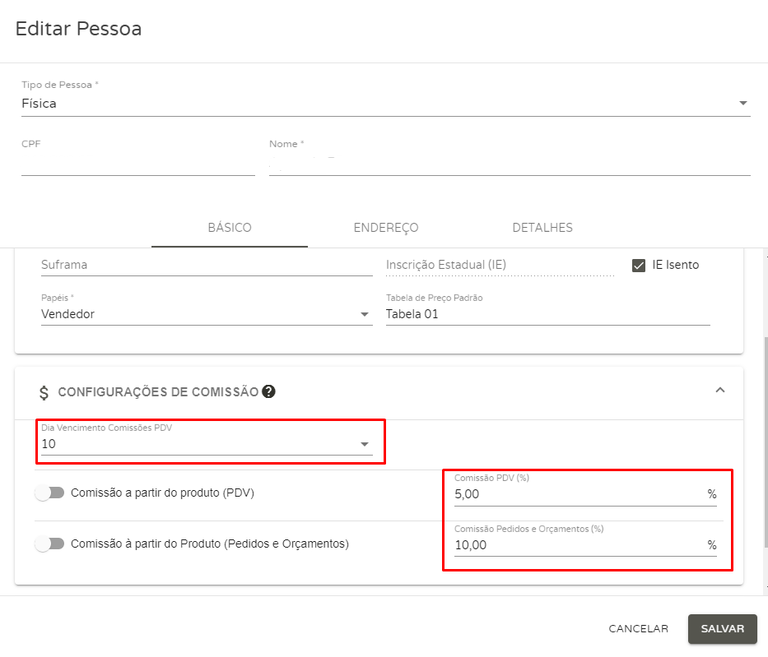Switch to the Endereço tab

[386, 228]
